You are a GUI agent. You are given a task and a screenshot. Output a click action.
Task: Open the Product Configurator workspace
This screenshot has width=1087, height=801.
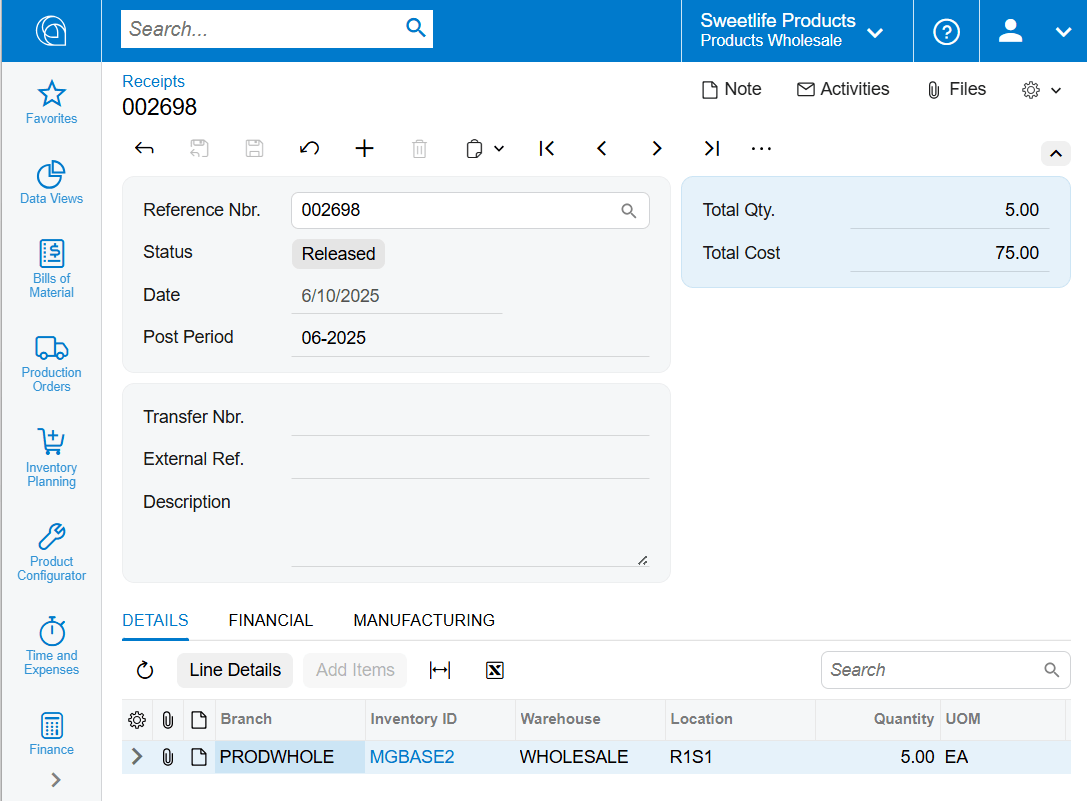[51, 551]
